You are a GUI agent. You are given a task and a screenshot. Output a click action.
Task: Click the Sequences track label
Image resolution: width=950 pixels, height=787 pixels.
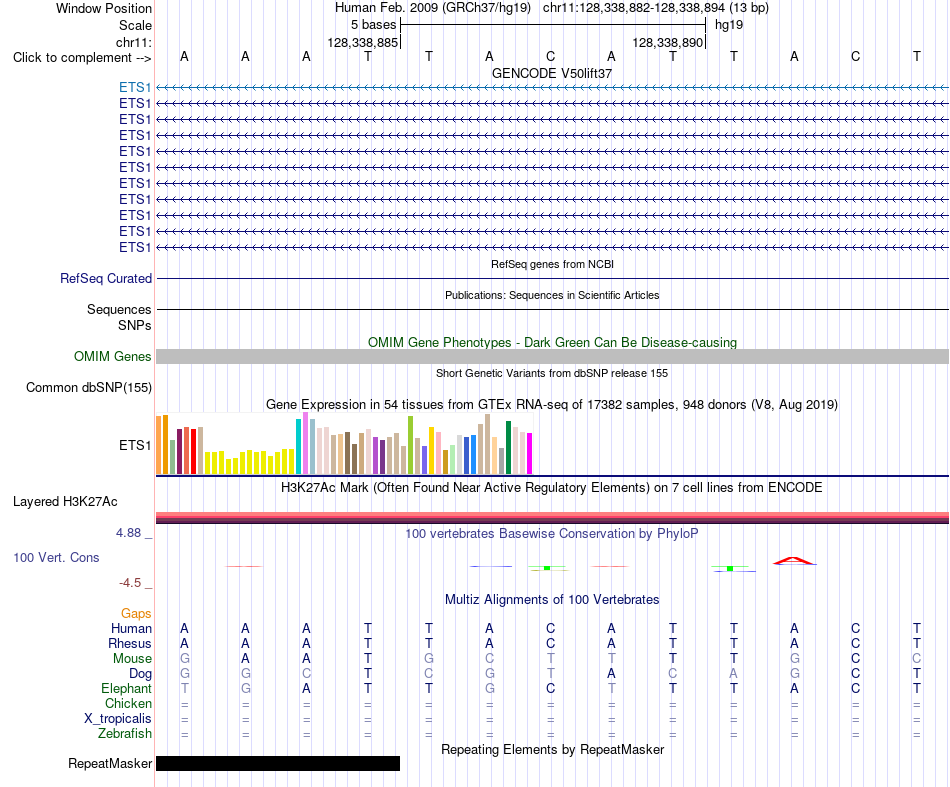119,310
